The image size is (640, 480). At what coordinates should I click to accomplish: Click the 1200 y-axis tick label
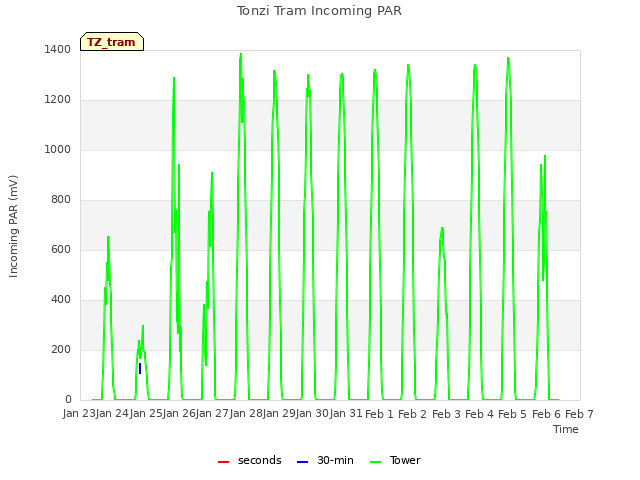tap(58, 100)
